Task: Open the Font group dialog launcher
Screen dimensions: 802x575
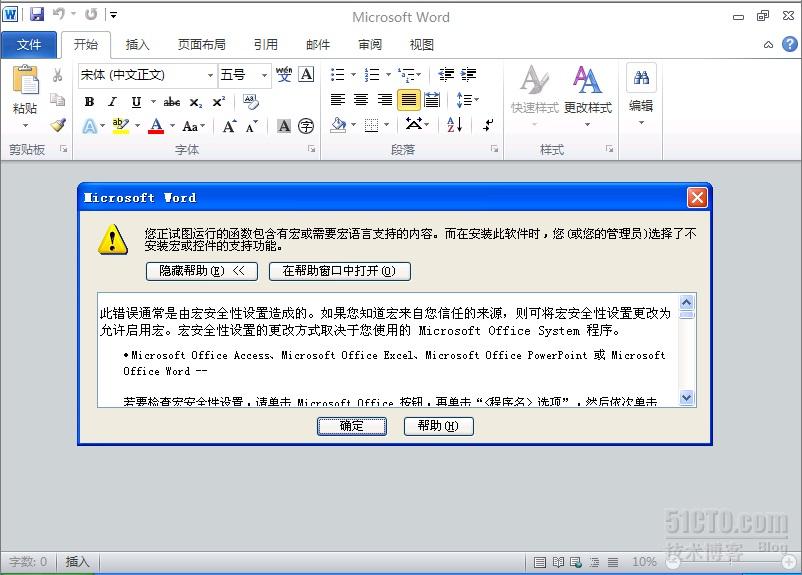Action: pos(311,149)
